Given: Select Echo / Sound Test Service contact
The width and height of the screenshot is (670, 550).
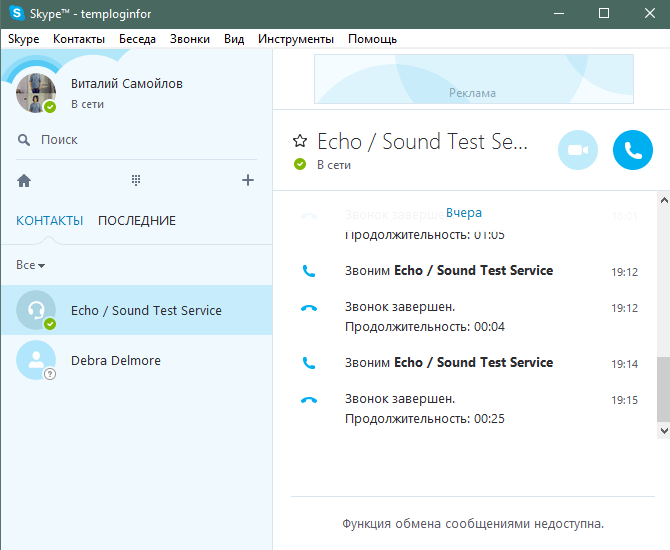Looking at the screenshot, I should coord(136,310).
